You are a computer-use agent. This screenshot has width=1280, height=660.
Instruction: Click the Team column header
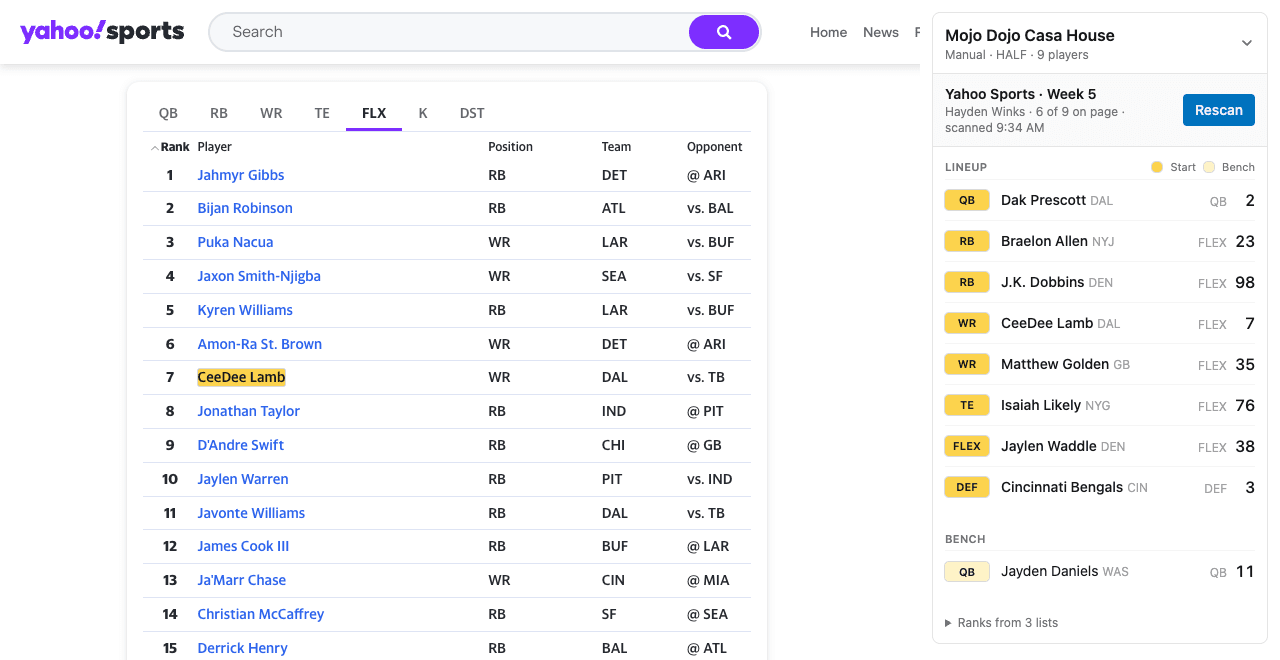(x=616, y=147)
